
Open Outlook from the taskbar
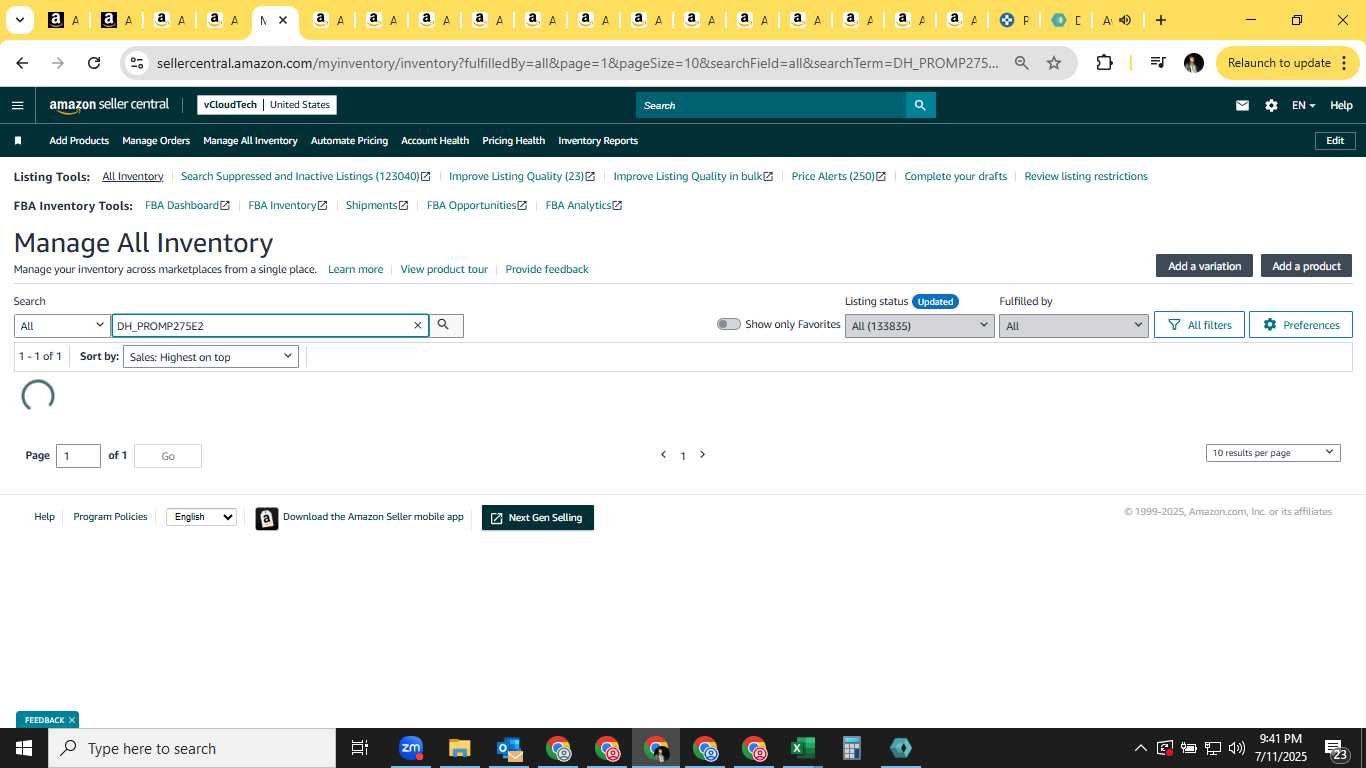tap(509, 748)
